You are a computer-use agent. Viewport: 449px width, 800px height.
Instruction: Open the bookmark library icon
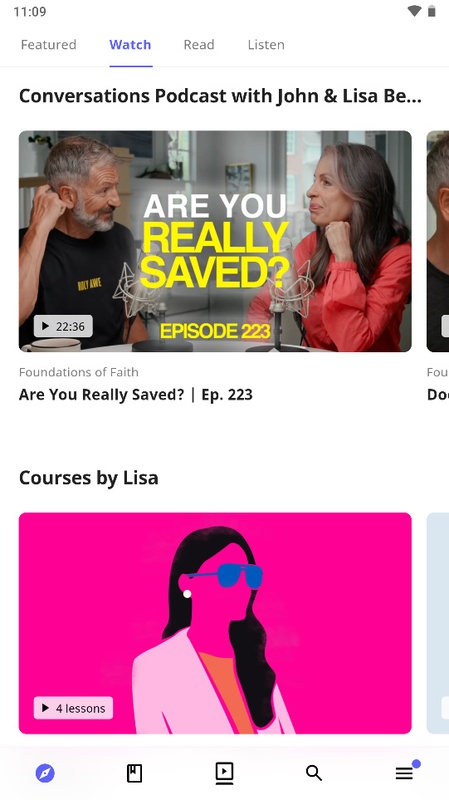click(134, 773)
